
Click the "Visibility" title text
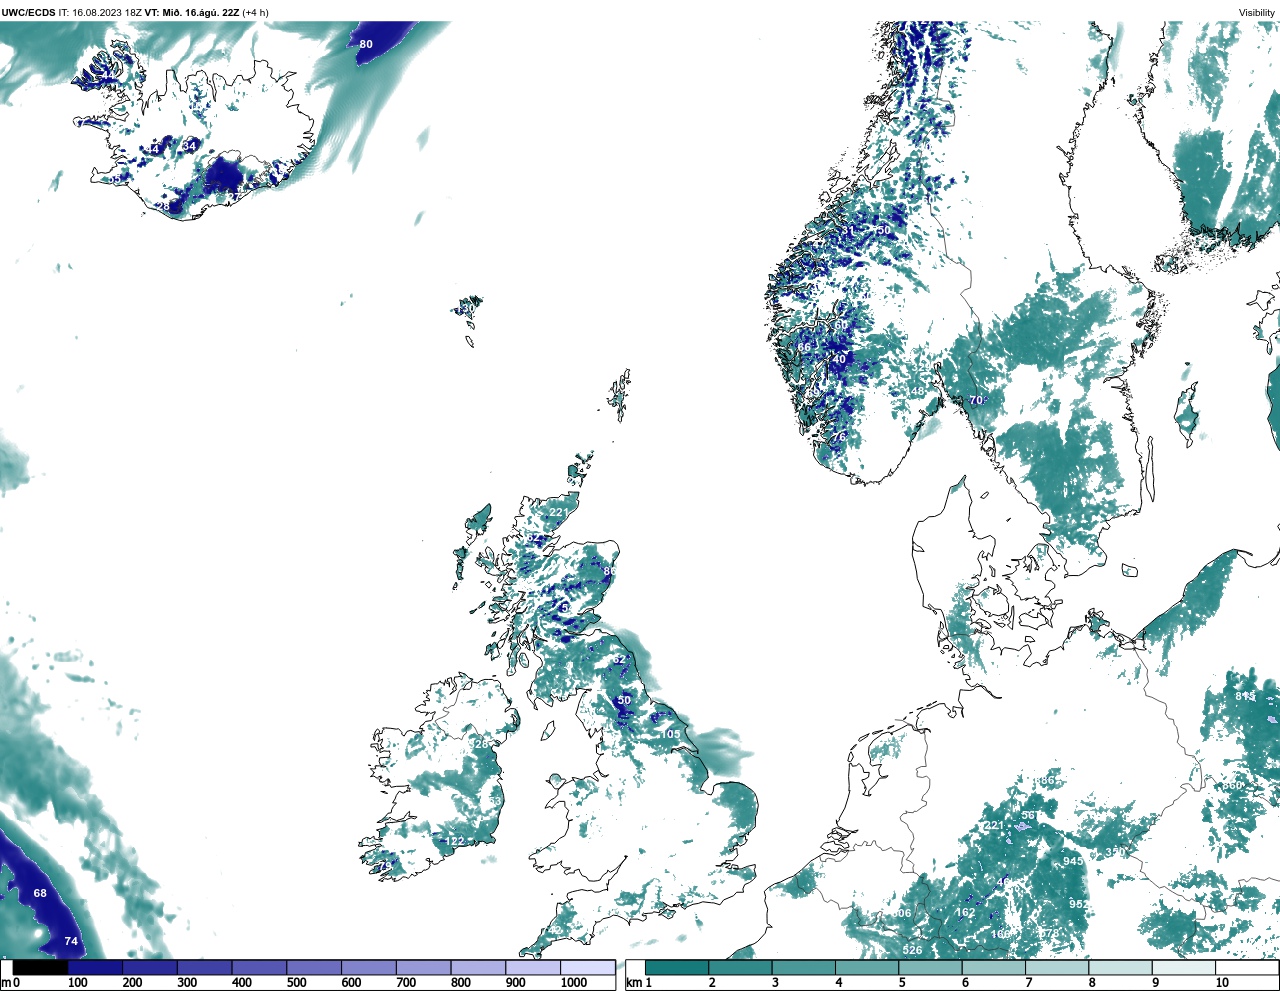click(x=1257, y=13)
